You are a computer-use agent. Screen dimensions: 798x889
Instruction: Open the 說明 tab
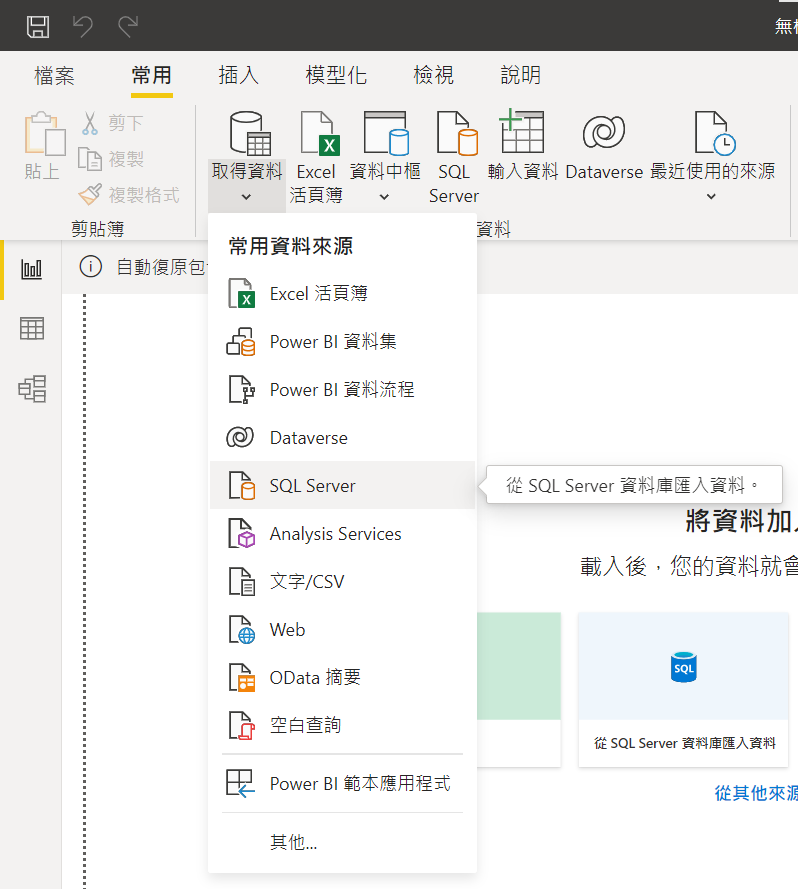[520, 75]
